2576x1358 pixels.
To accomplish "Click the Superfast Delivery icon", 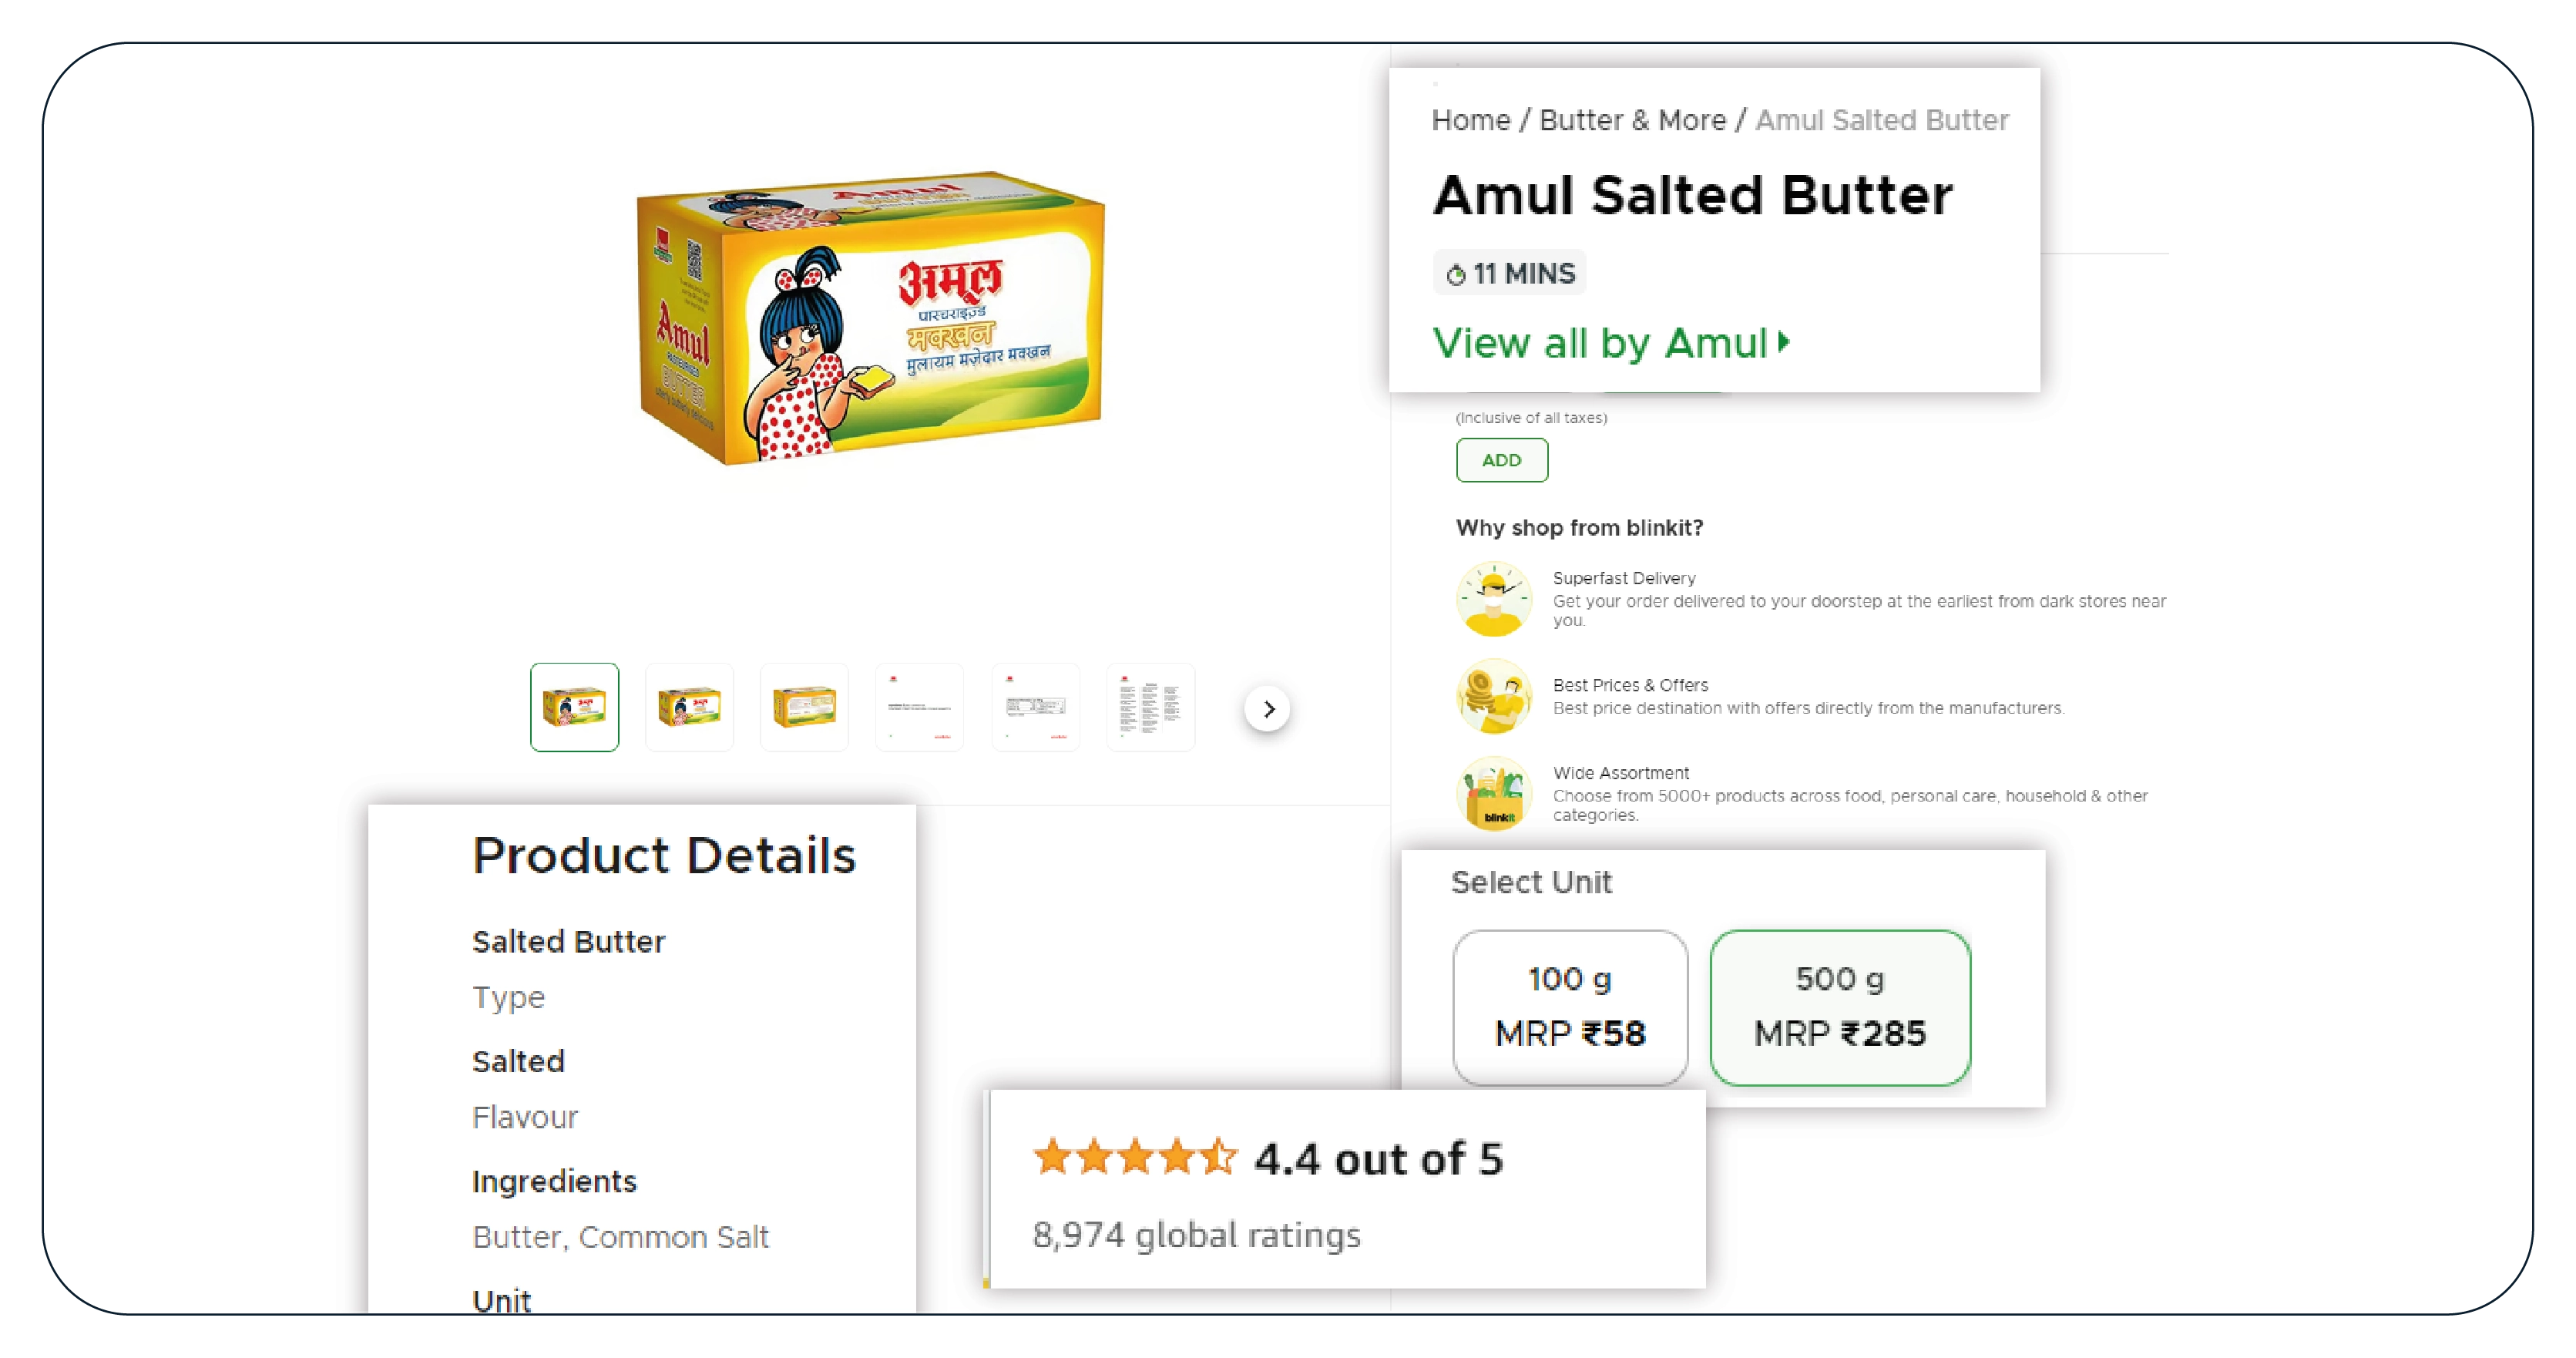I will tap(1493, 598).
